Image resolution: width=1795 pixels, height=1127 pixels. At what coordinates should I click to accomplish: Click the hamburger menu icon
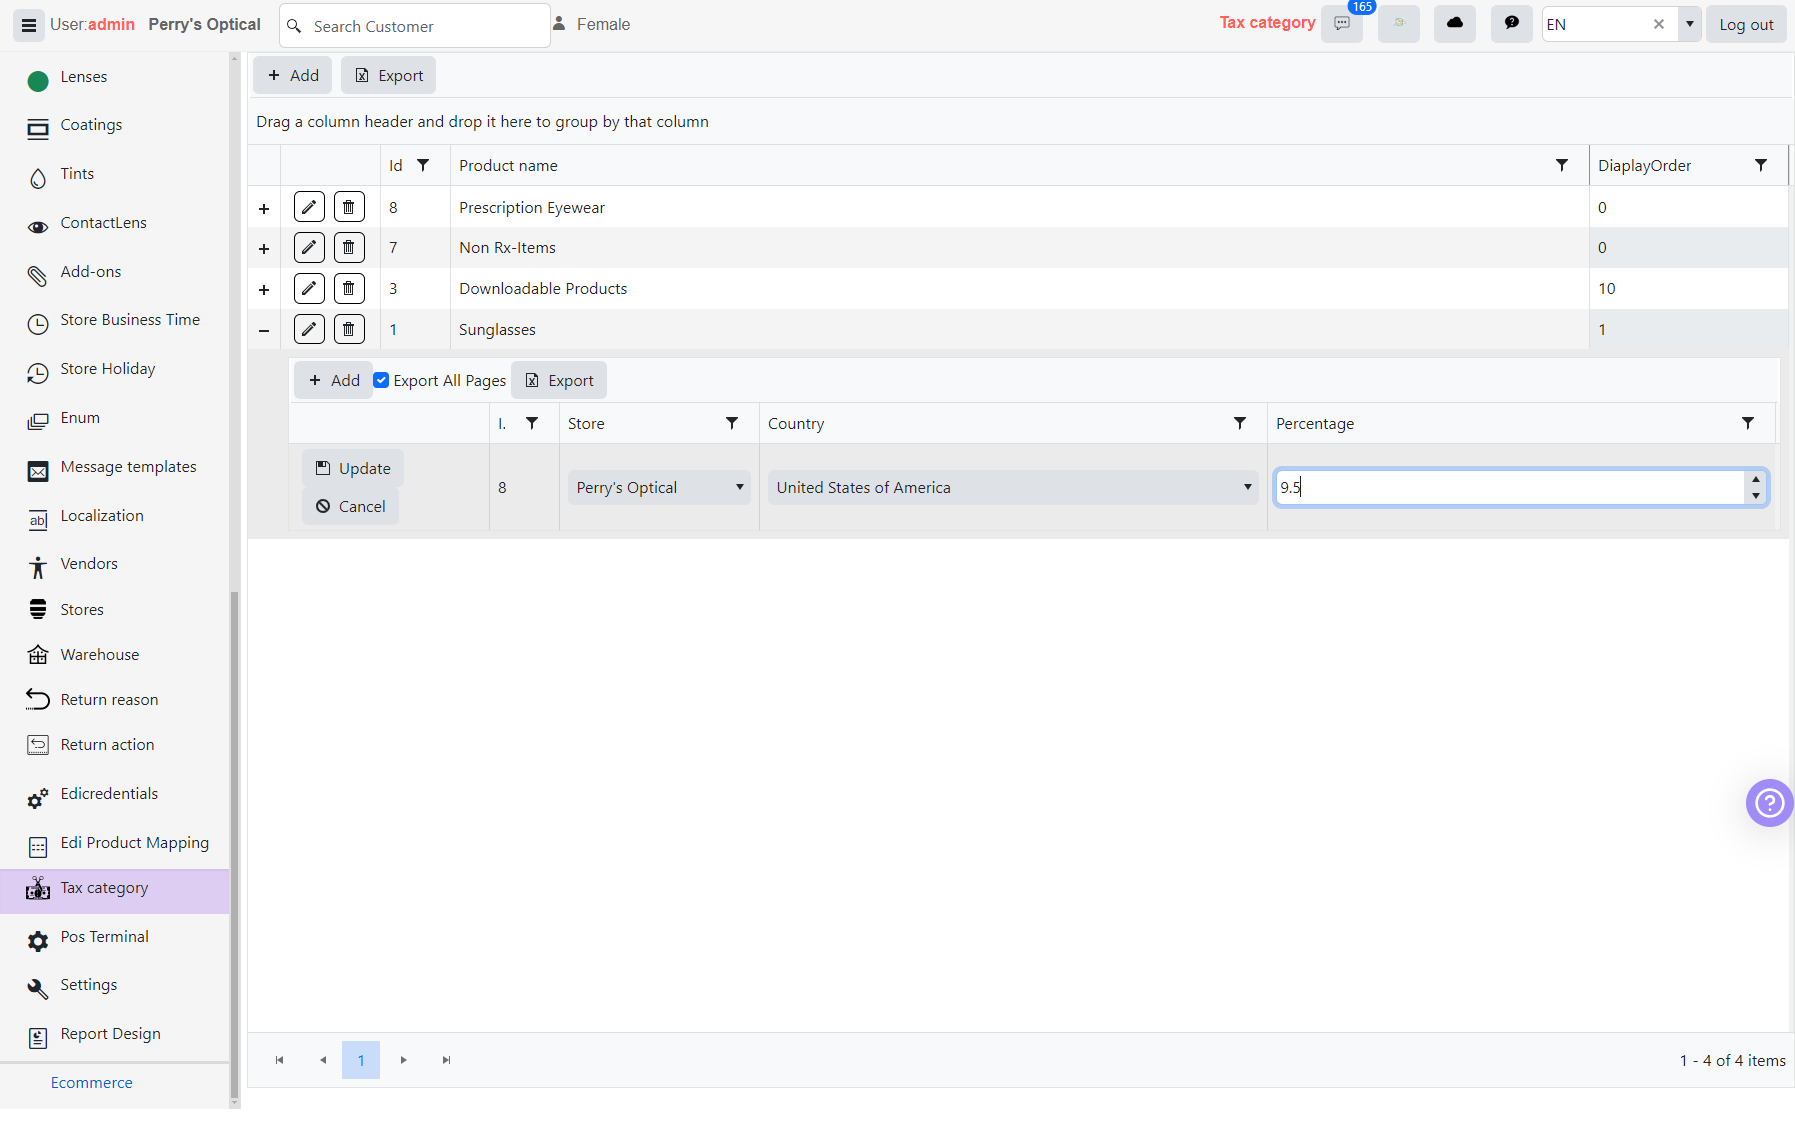[x=28, y=25]
